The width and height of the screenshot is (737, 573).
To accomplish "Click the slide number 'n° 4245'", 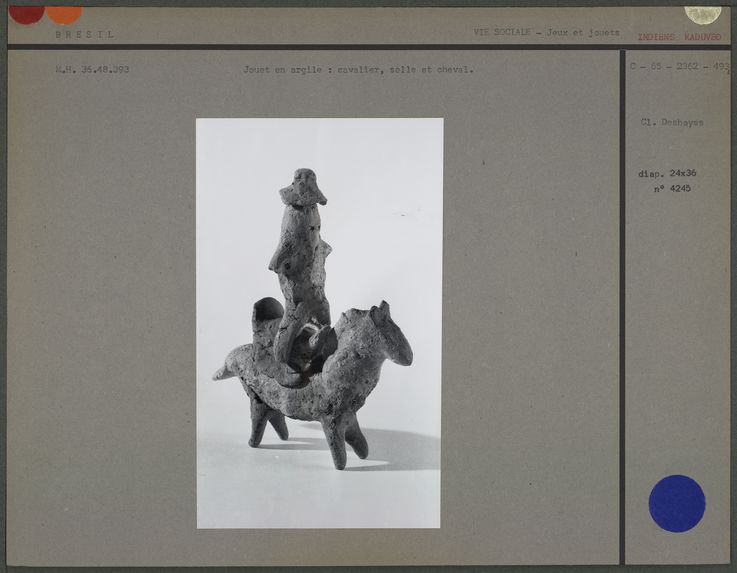I will (672, 188).
